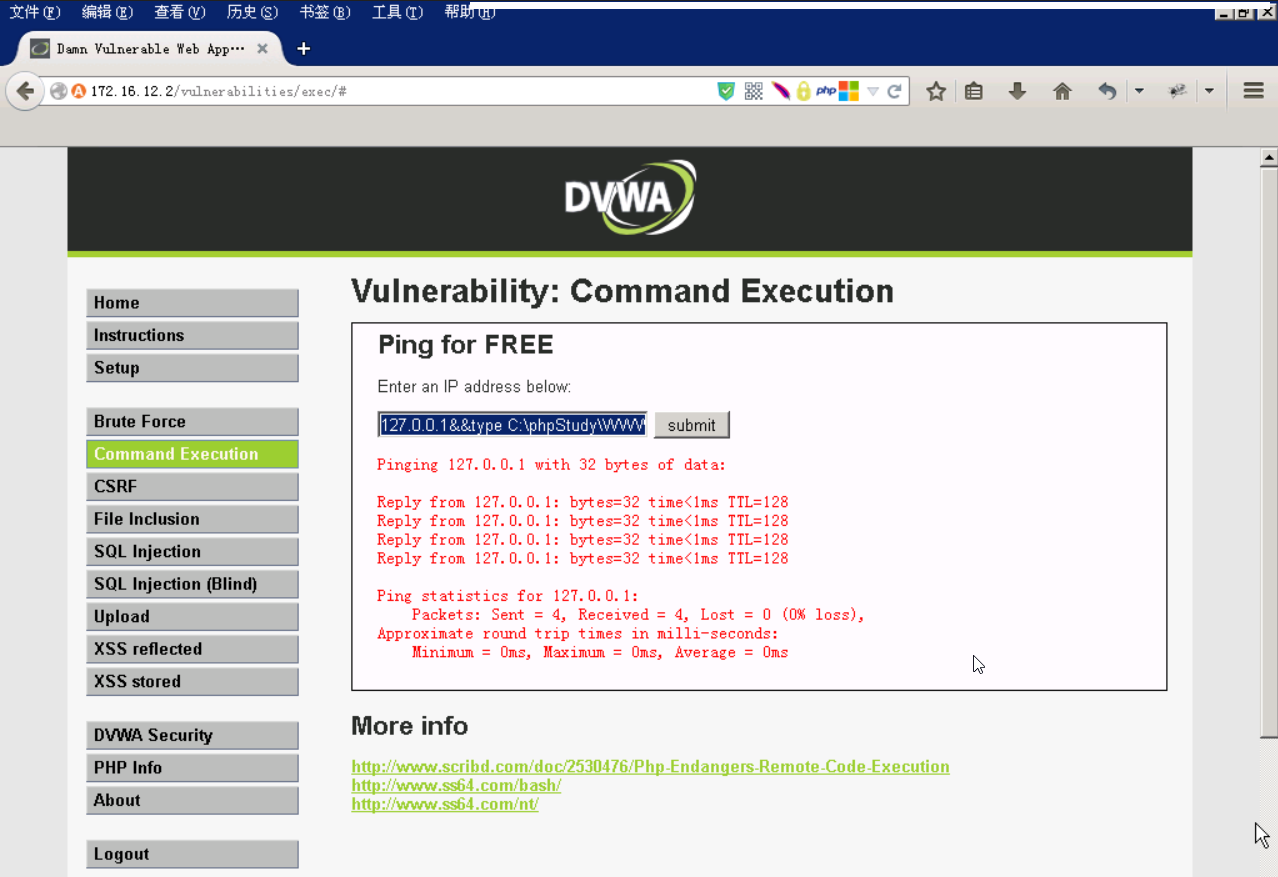Click the site identity globe icon
1278x877 pixels.
[59, 91]
